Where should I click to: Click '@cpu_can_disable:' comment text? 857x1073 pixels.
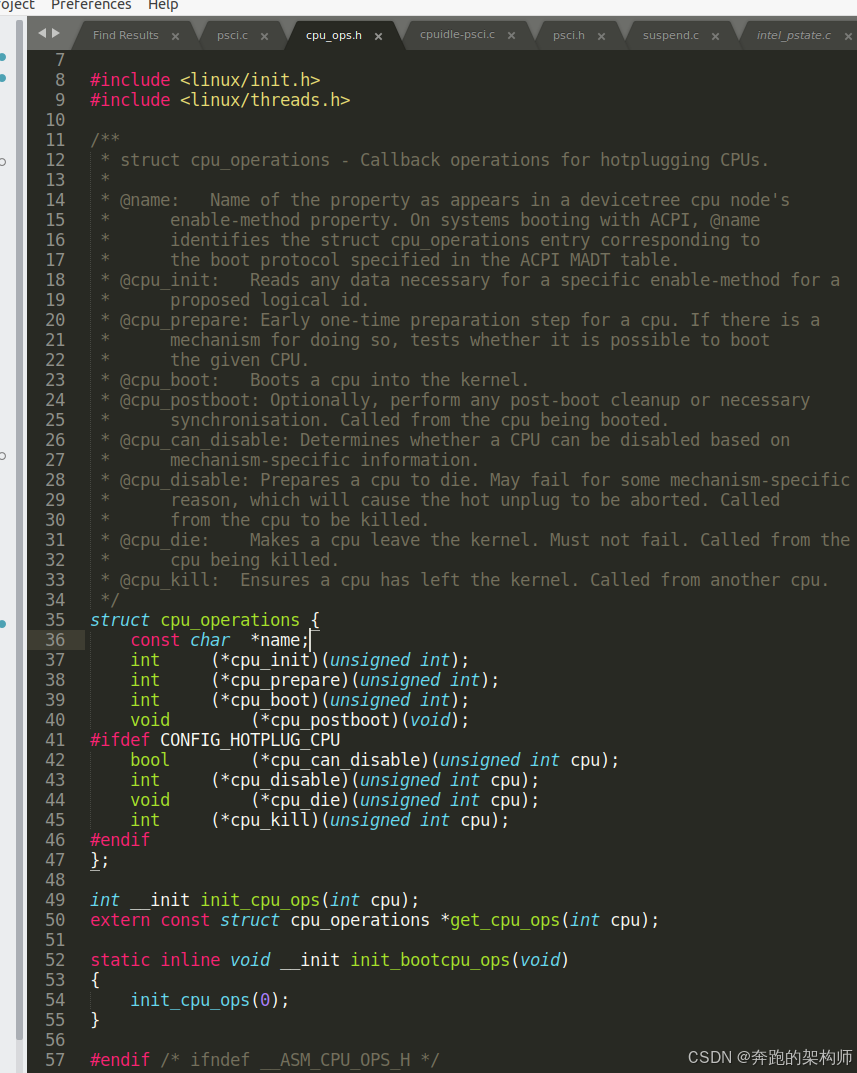(205, 440)
